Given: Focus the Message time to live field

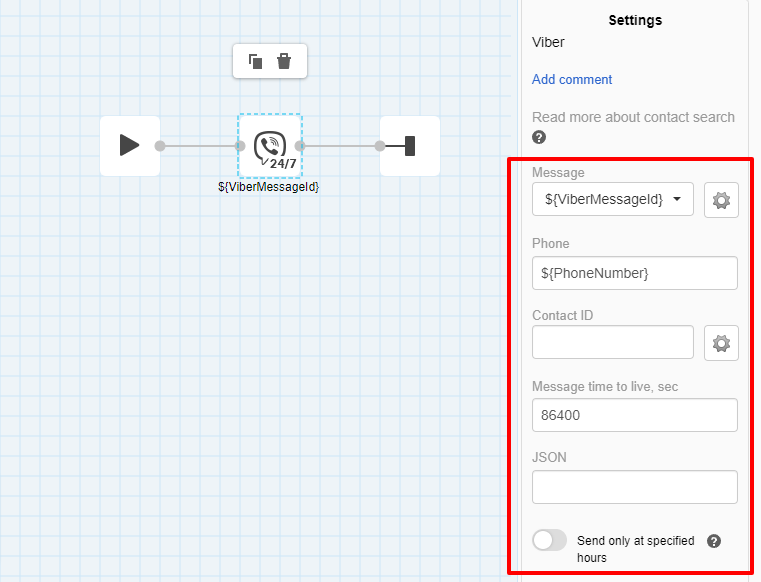Looking at the screenshot, I should pyautogui.click(x=635, y=415).
